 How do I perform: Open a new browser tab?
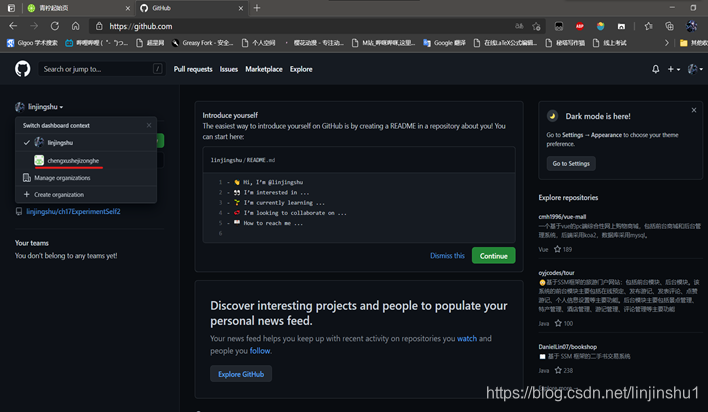click(257, 8)
